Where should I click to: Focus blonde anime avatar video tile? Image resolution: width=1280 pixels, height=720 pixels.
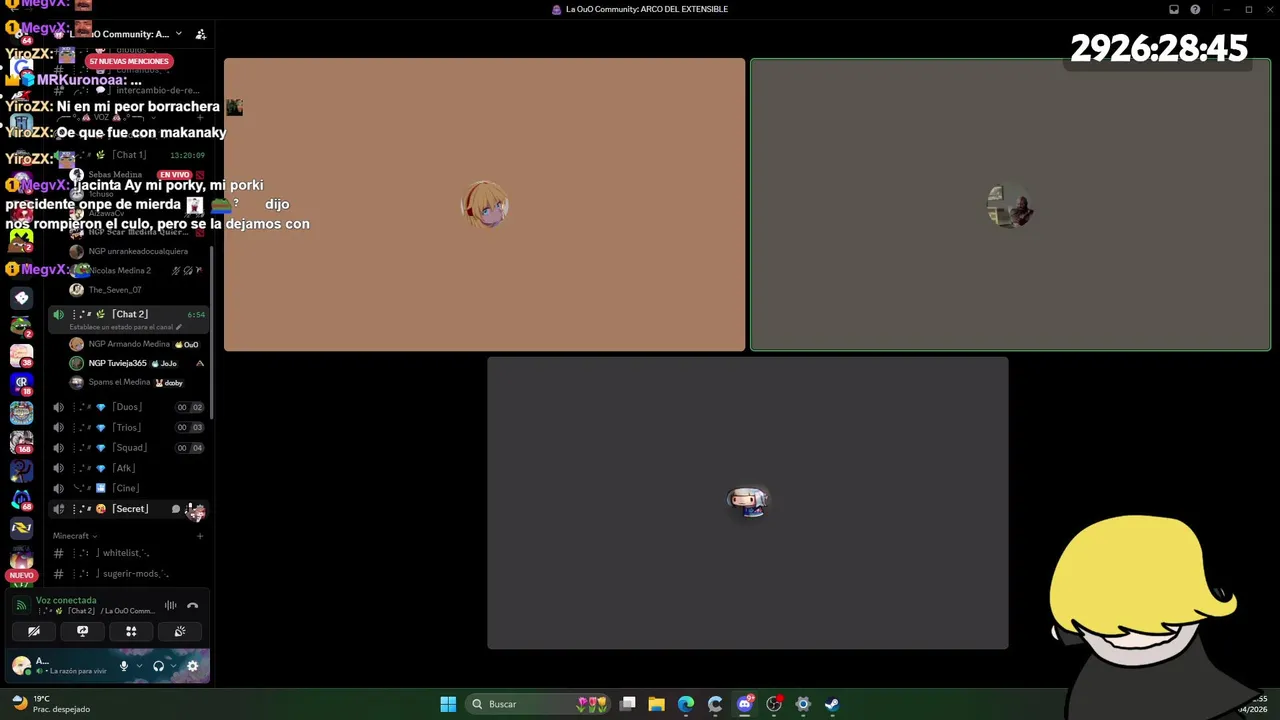(x=485, y=205)
